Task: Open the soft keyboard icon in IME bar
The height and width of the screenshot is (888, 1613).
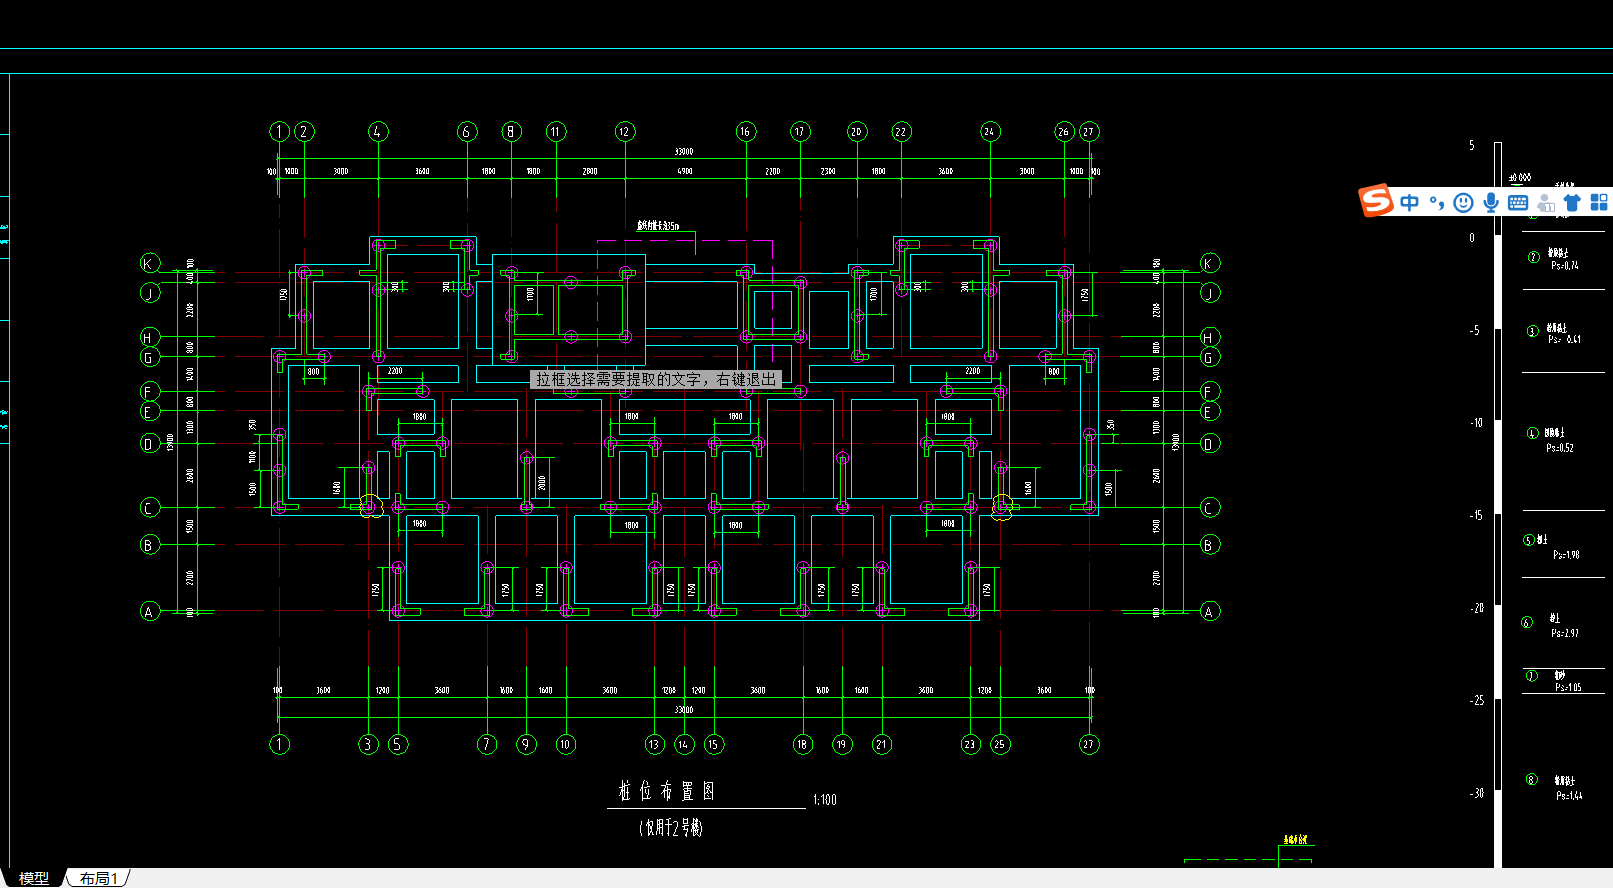Action: (1518, 203)
